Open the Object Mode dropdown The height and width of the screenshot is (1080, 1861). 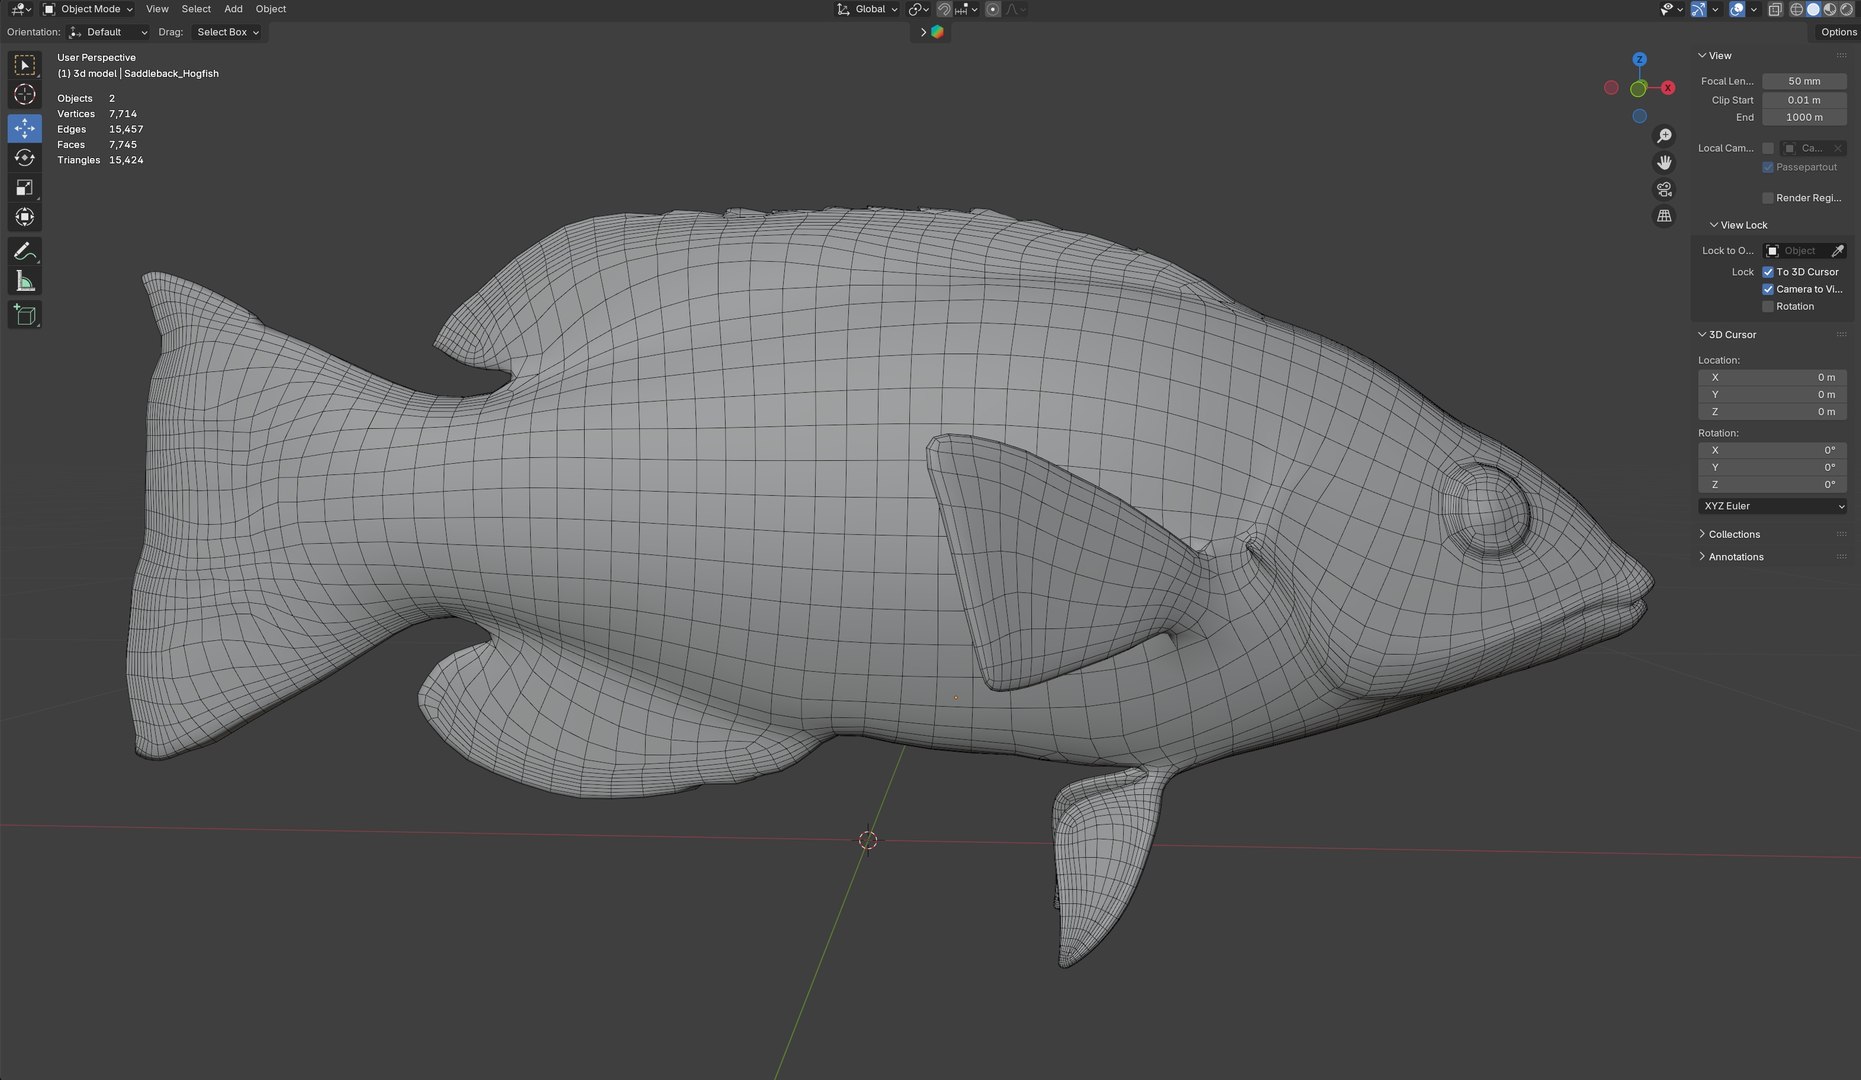click(x=88, y=9)
